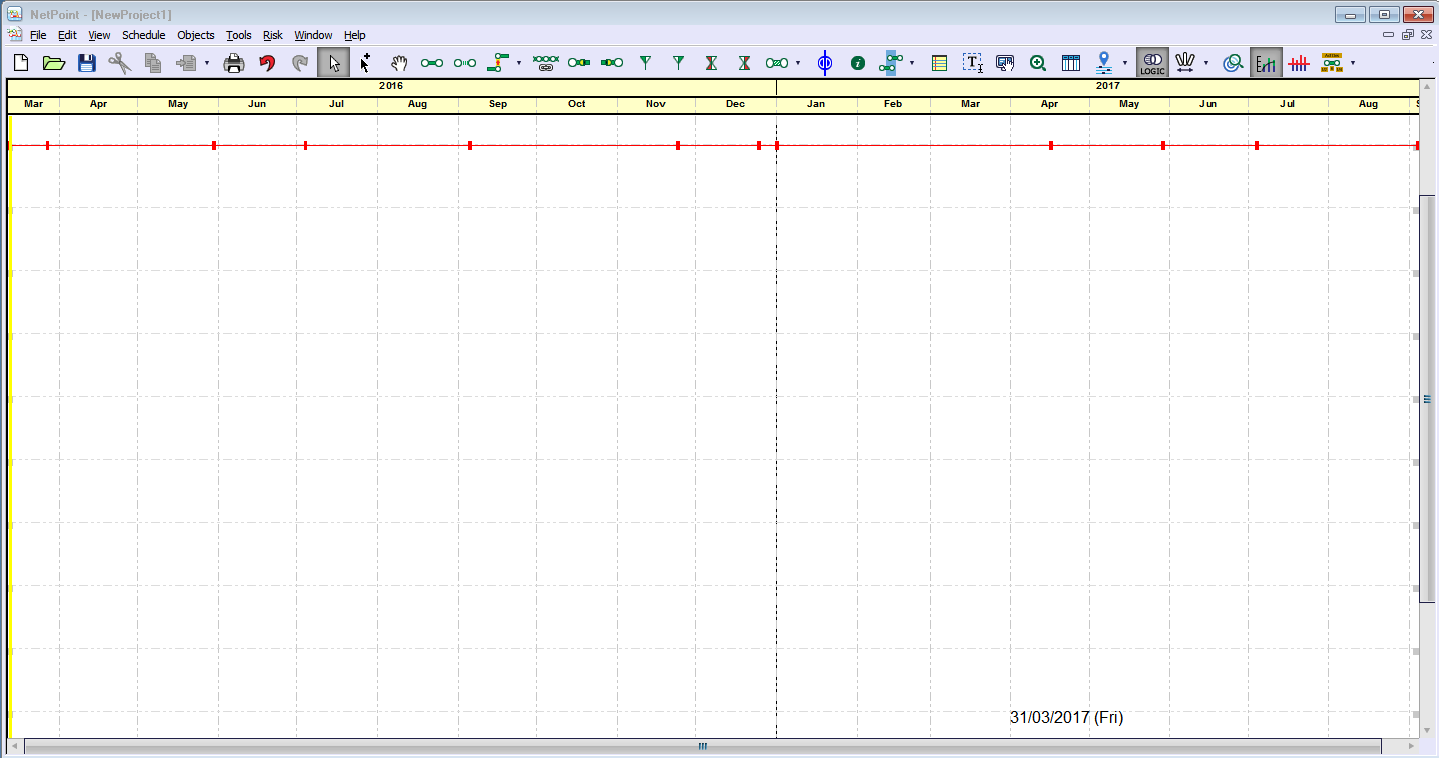The width and height of the screenshot is (1439, 758).
Task: Select the solid green activity bar tool
Action: click(x=432, y=63)
